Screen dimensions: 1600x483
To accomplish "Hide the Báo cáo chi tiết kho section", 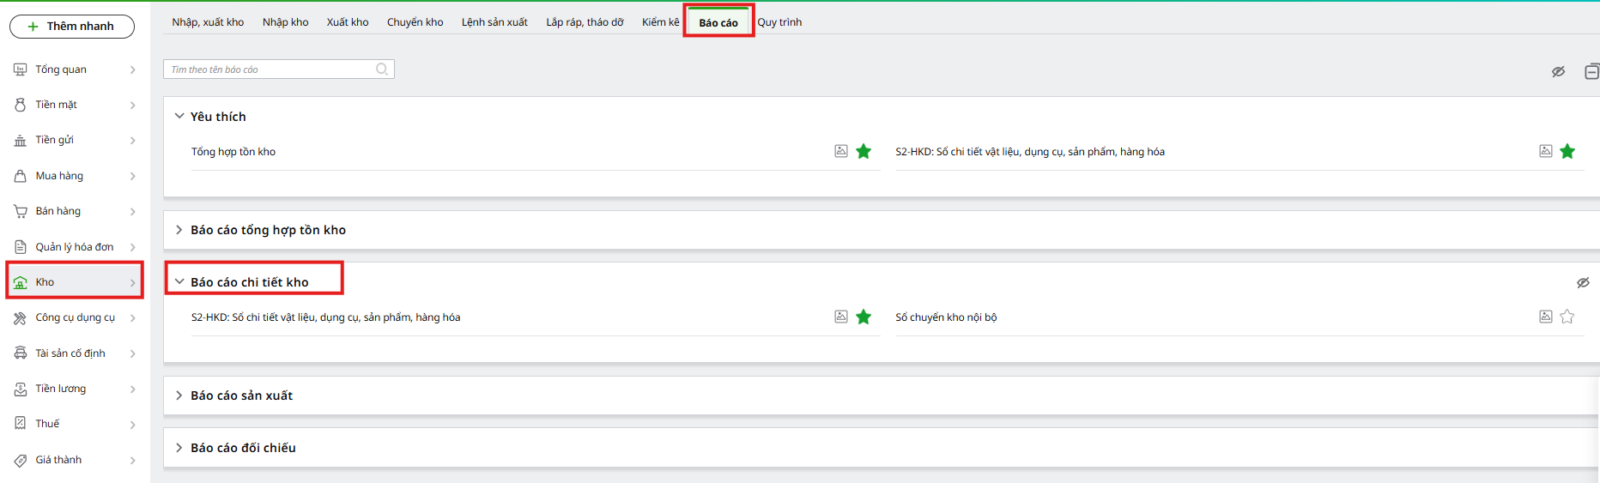I will pyautogui.click(x=1583, y=283).
